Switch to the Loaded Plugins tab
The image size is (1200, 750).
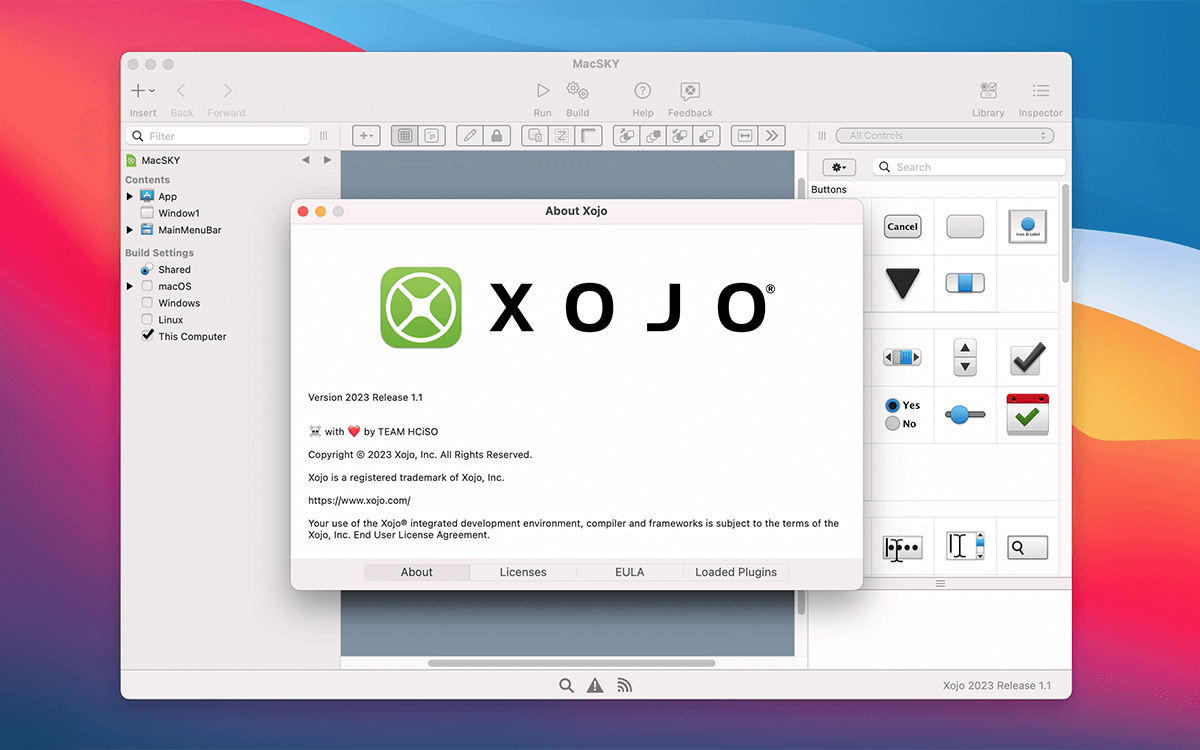pyautogui.click(x=736, y=572)
